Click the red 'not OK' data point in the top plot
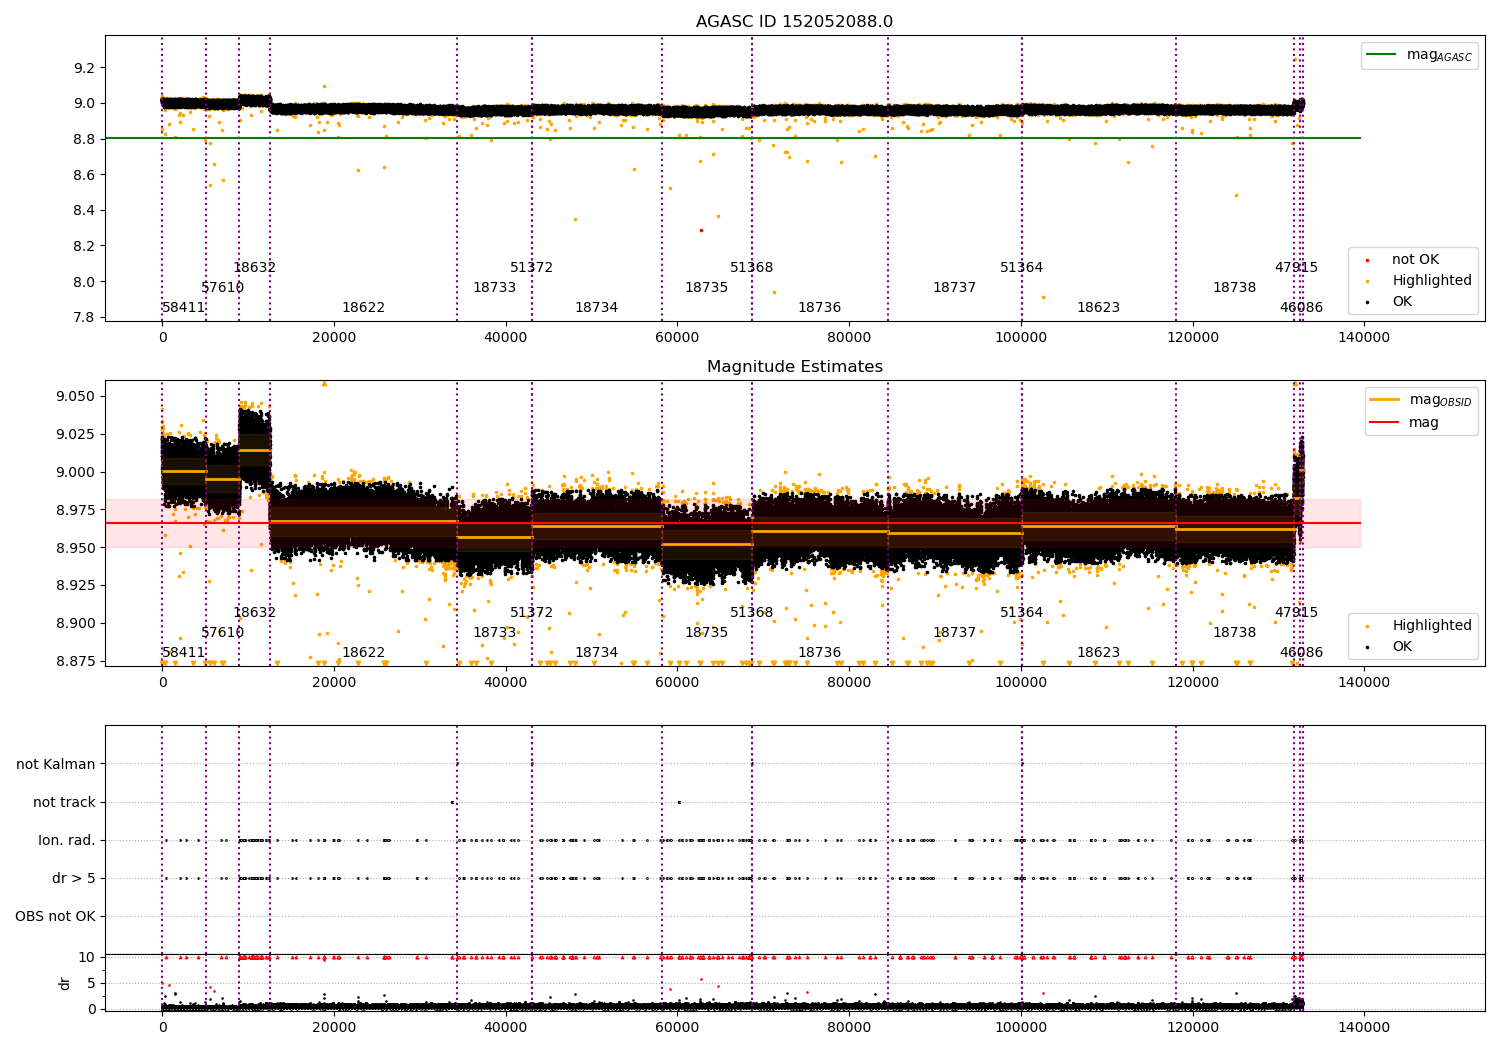The width and height of the screenshot is (1500, 1050). [701, 230]
